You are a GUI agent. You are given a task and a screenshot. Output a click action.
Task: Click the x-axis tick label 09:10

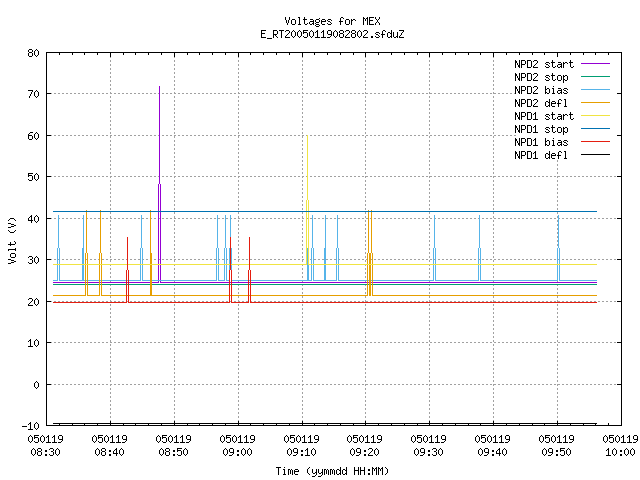(x=301, y=452)
